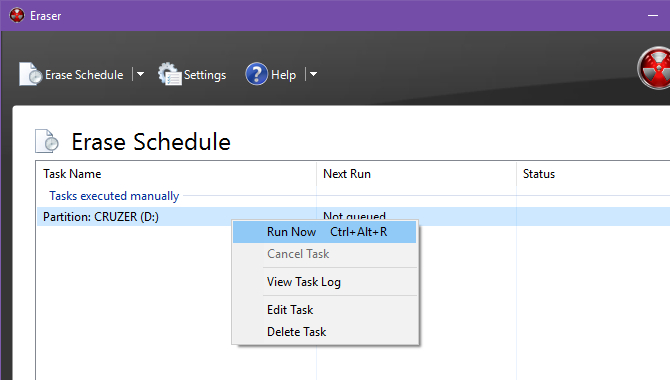Click the Erase Schedule document-clock toolbar icon

[30, 74]
